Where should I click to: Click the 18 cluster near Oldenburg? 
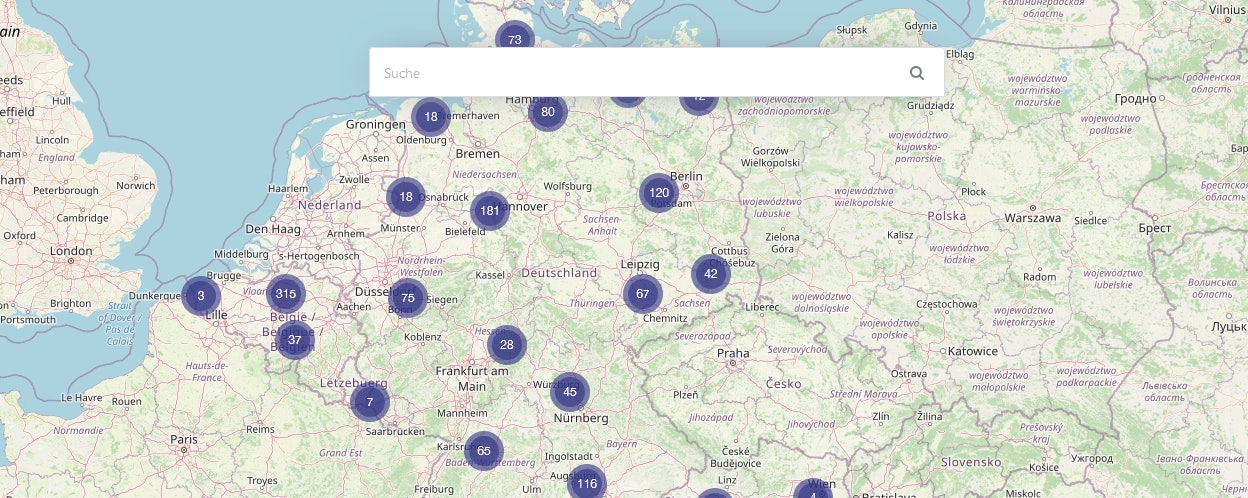click(431, 117)
